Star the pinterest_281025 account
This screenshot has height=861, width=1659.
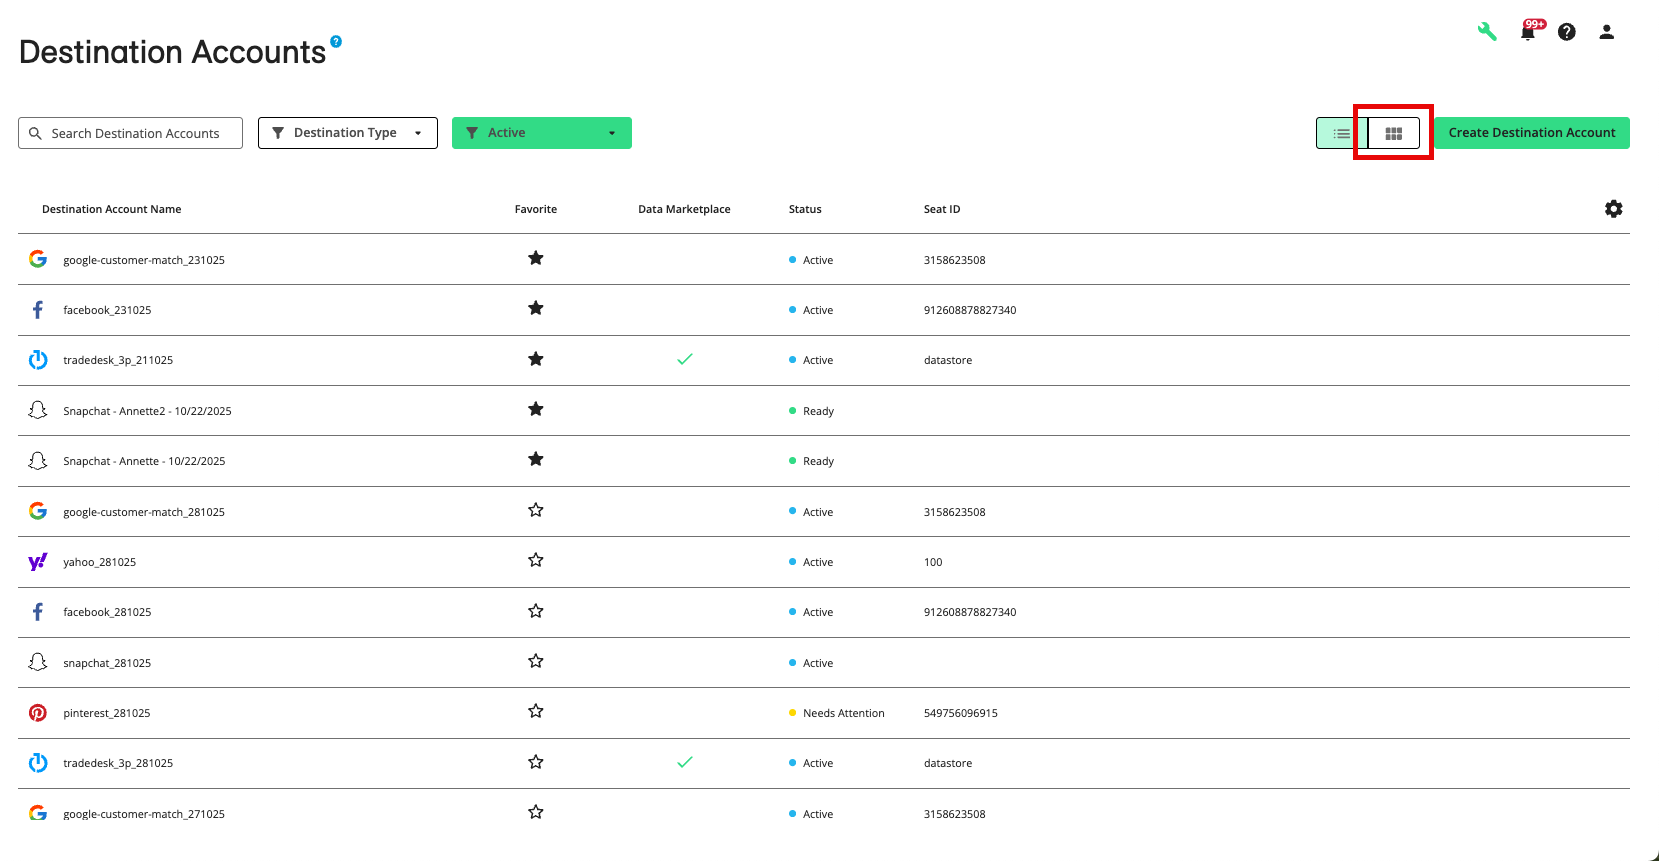click(536, 712)
